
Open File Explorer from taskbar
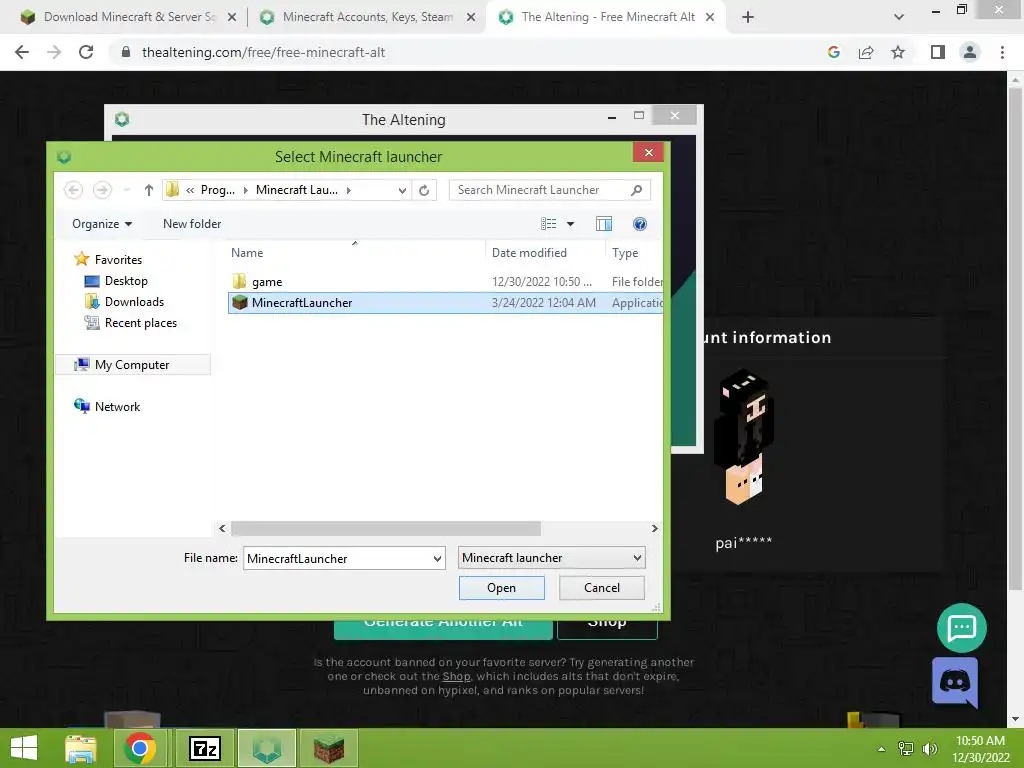pyautogui.click(x=81, y=748)
